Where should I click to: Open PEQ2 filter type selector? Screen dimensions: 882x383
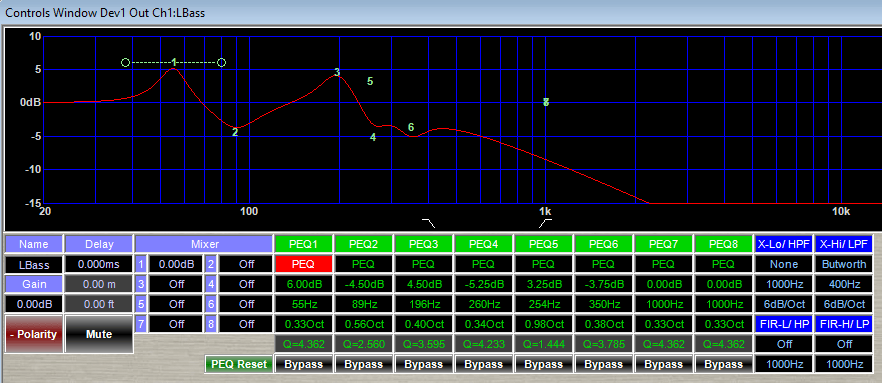click(x=363, y=264)
